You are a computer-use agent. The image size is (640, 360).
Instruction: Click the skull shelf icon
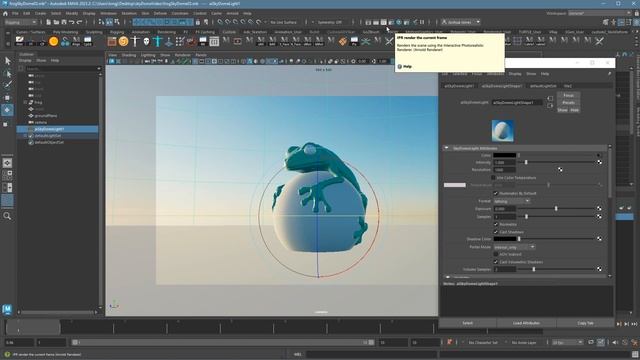[146, 41]
